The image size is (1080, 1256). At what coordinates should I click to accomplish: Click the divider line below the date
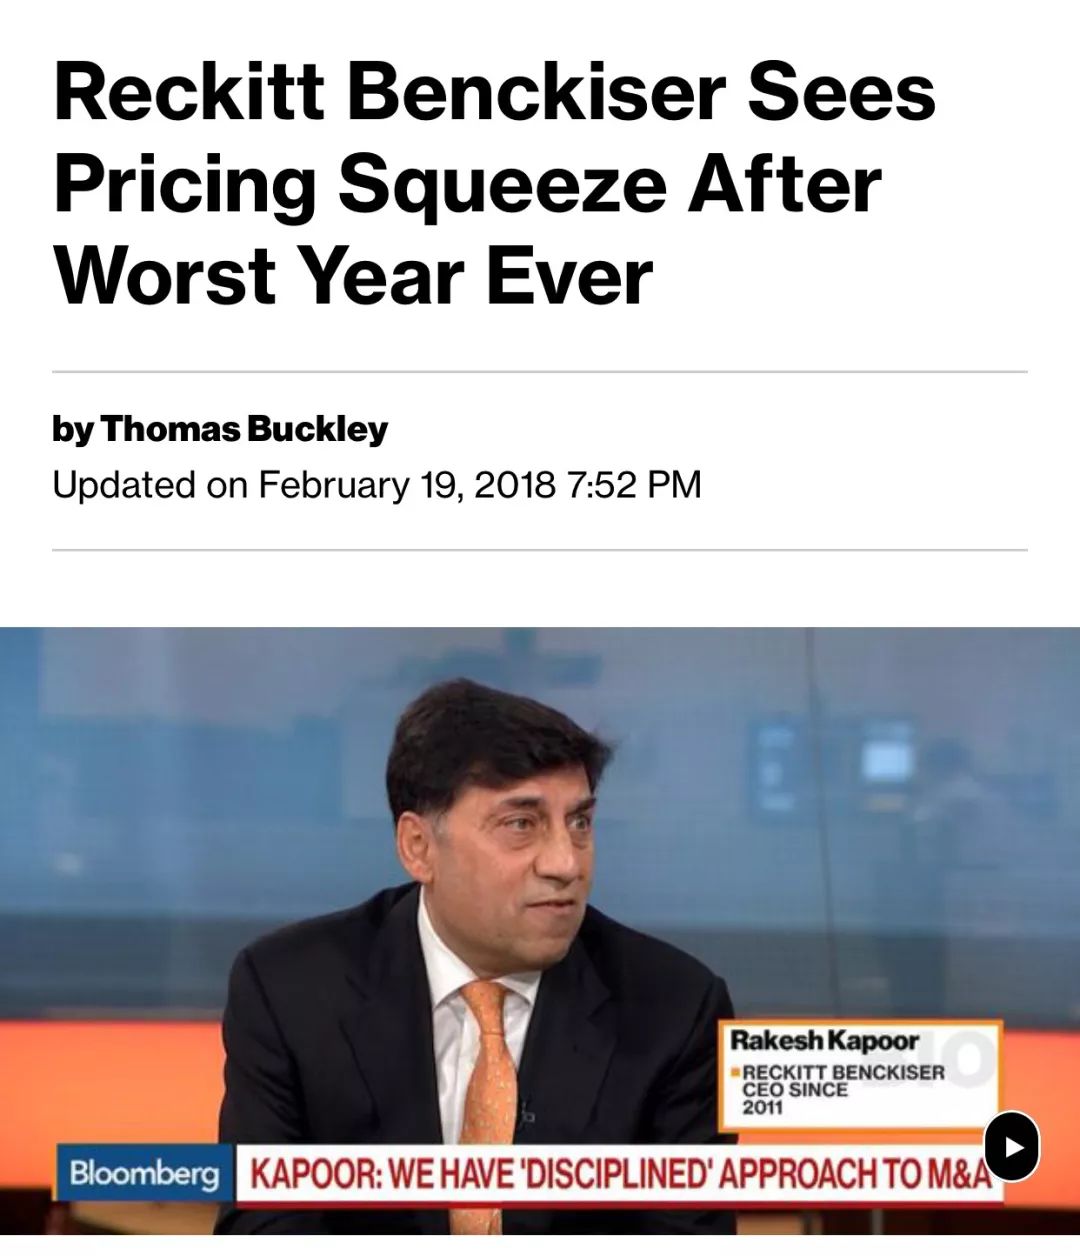click(540, 550)
